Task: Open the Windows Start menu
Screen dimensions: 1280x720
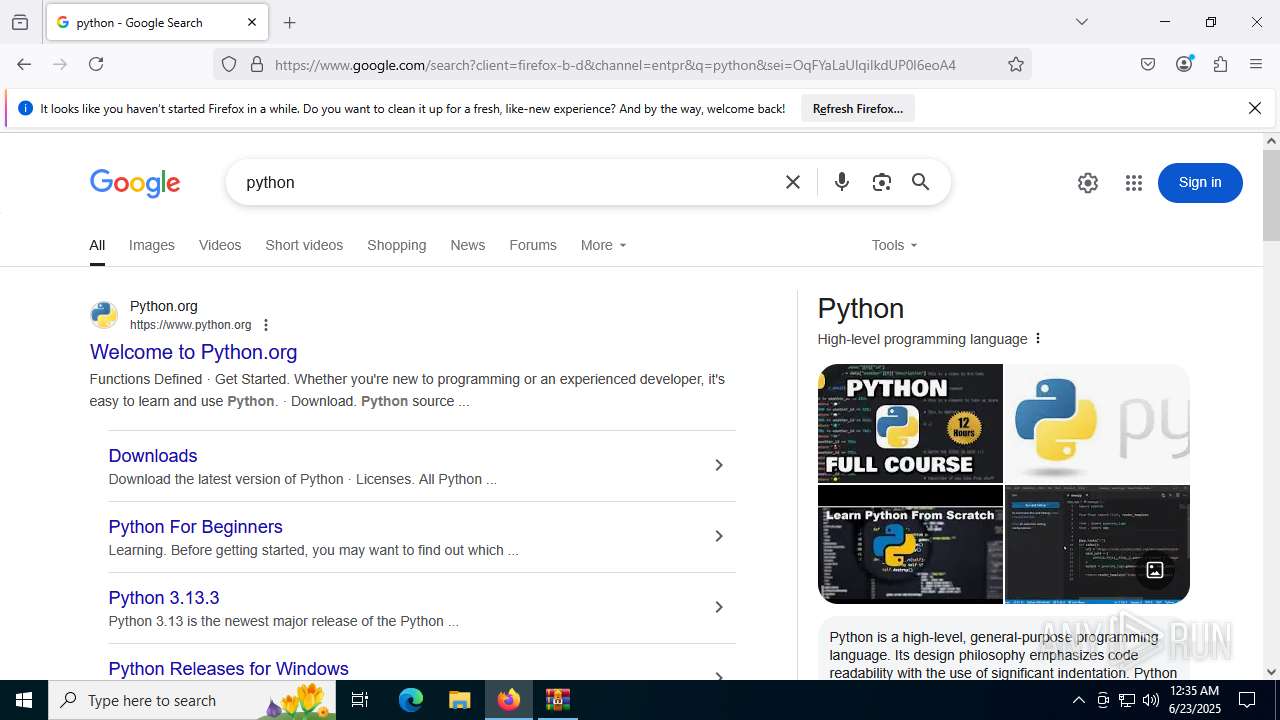Action: click(x=24, y=700)
